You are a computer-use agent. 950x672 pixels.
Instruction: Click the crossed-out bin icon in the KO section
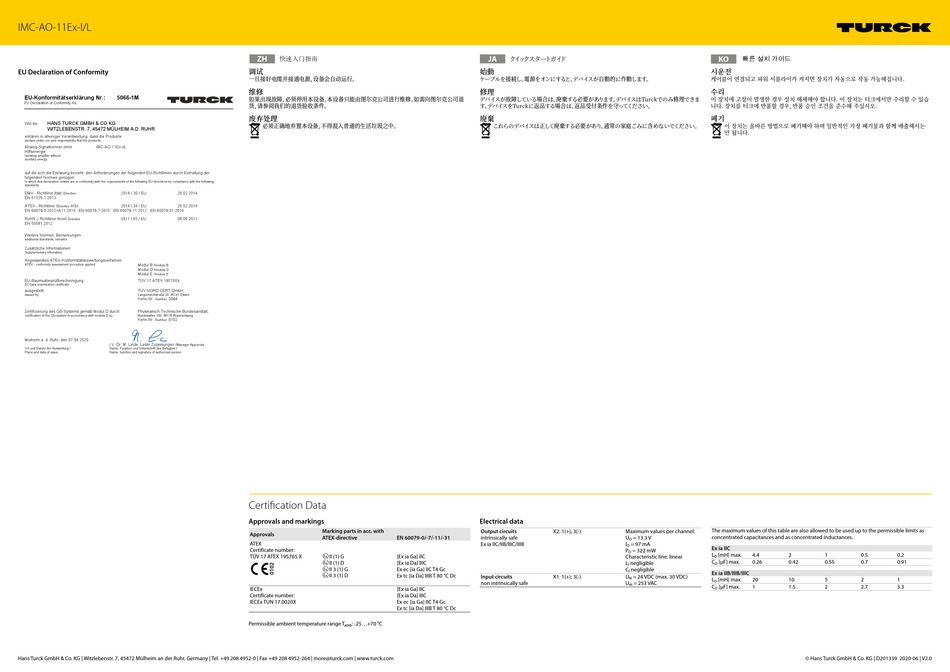point(716,130)
